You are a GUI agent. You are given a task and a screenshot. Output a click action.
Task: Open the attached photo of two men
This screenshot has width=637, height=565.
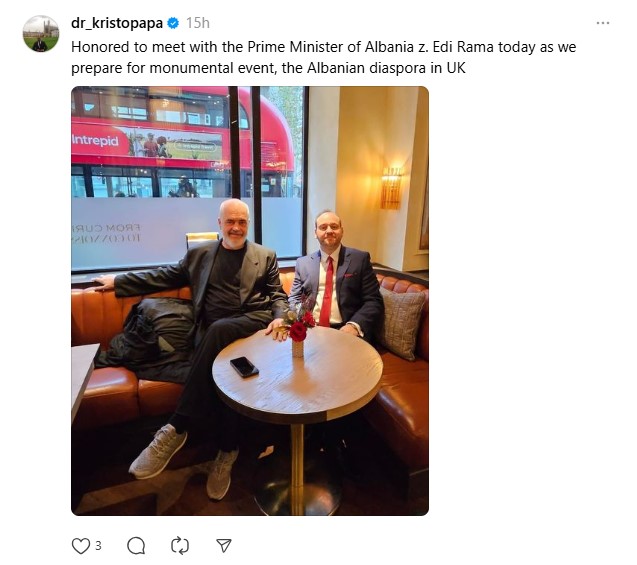click(x=250, y=301)
